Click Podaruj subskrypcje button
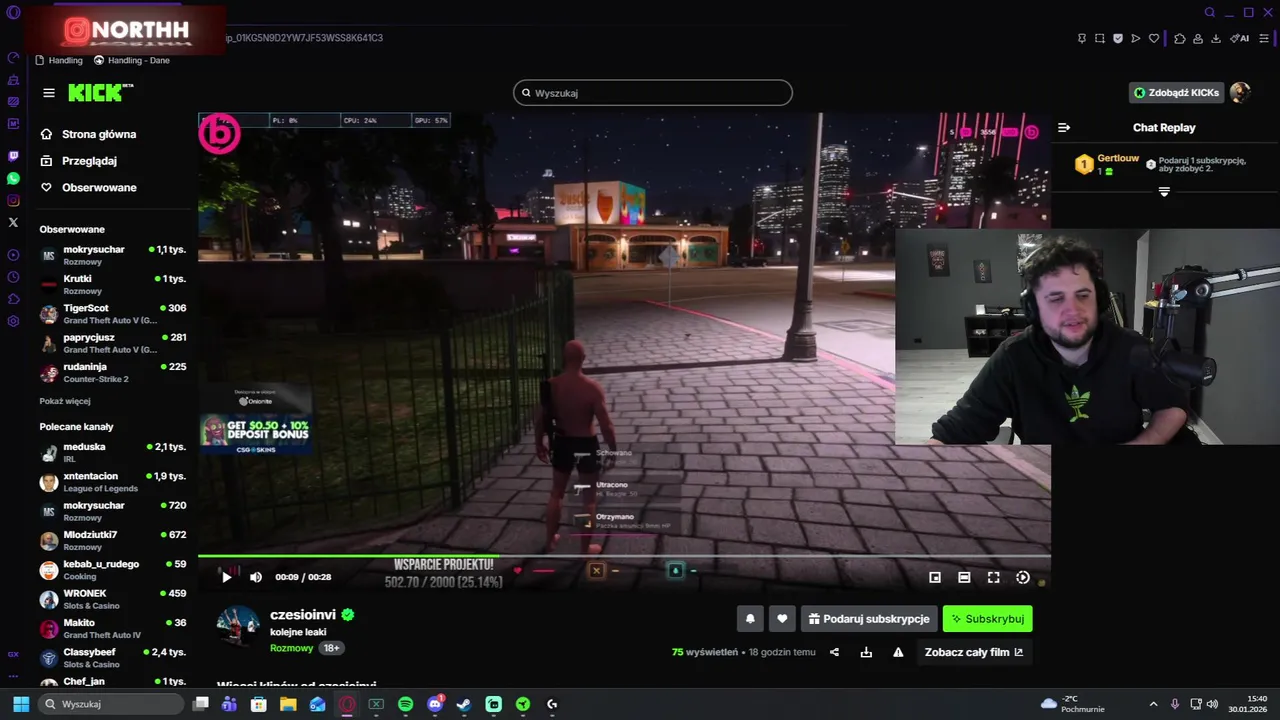Image resolution: width=1280 pixels, height=720 pixels. (869, 619)
